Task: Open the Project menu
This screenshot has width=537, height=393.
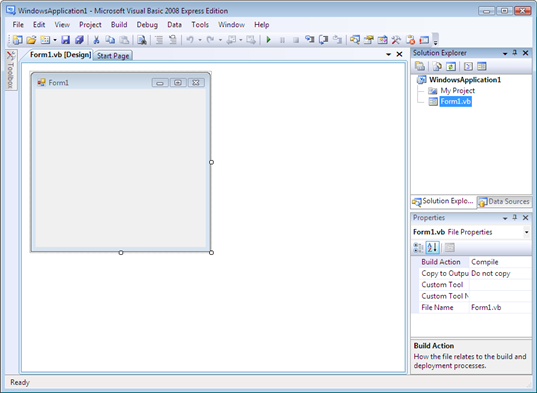Action: (x=90, y=25)
